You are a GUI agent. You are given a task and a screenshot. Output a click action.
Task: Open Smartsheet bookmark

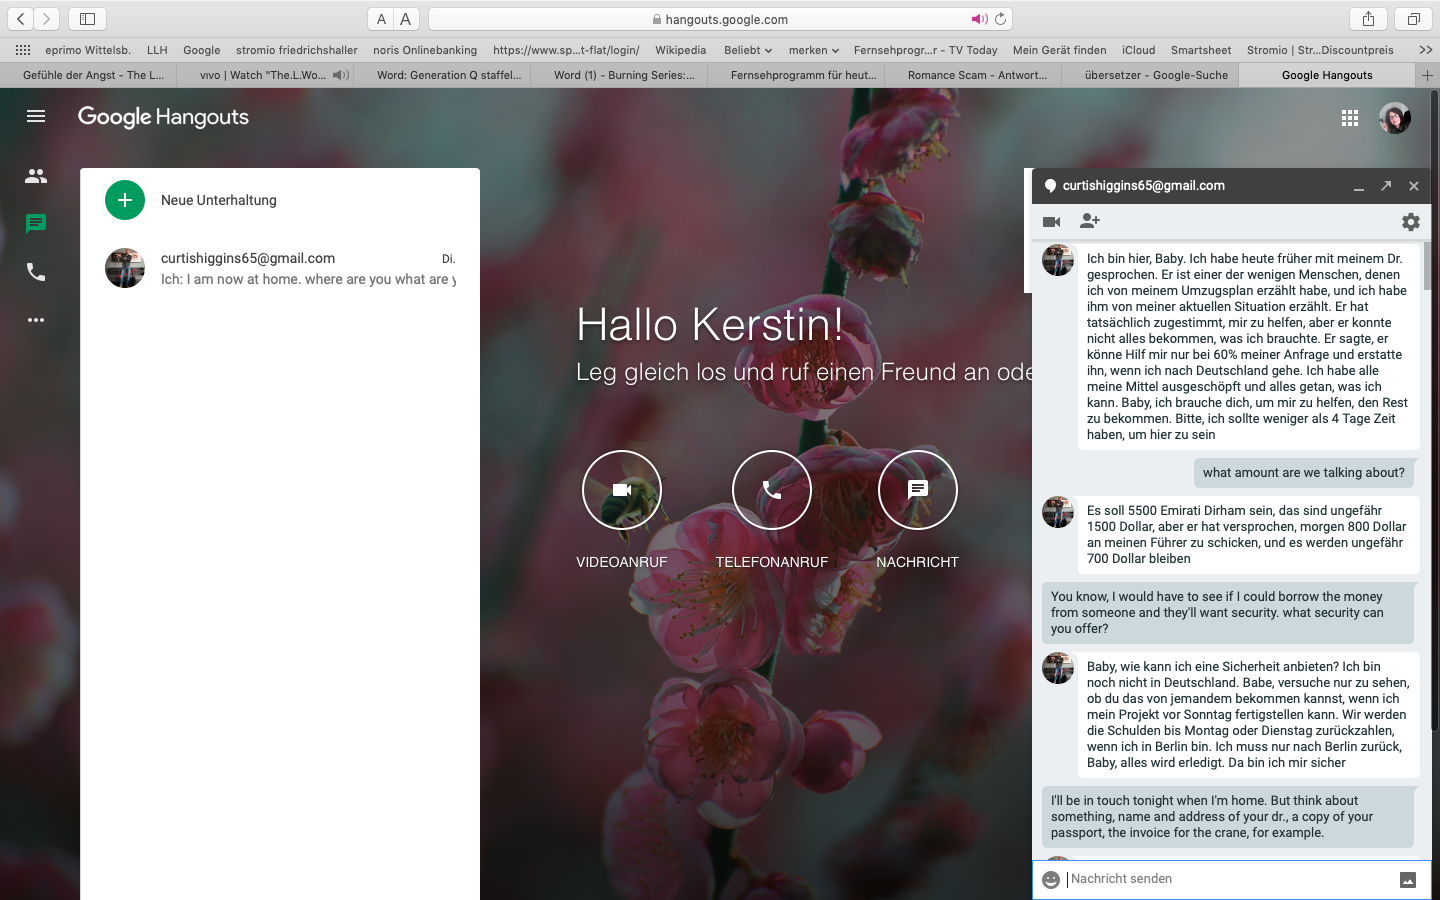click(x=1201, y=50)
